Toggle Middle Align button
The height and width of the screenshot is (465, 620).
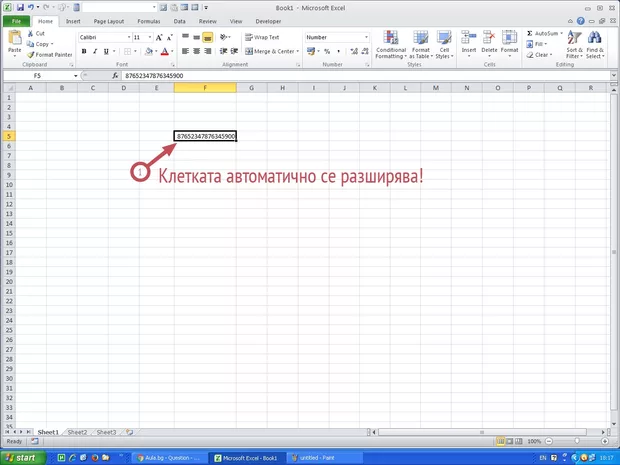pyautogui.click(x=197, y=37)
